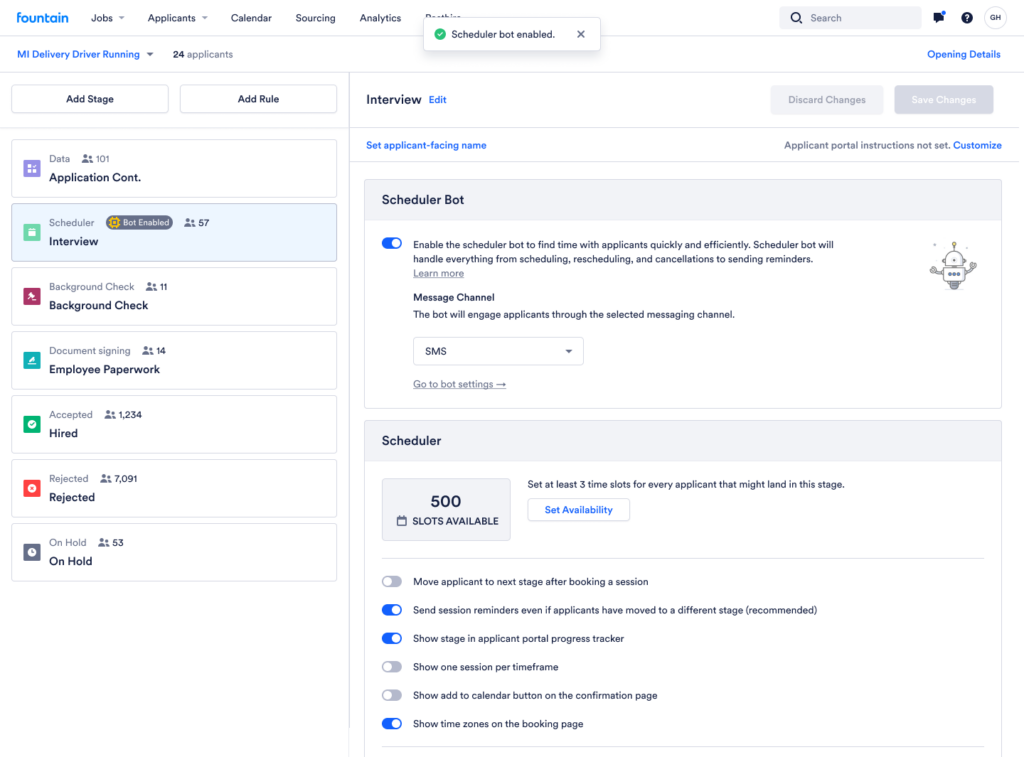Image resolution: width=1024 pixels, height=757 pixels.
Task: Click the chat messages icon in header
Action: pos(939,18)
